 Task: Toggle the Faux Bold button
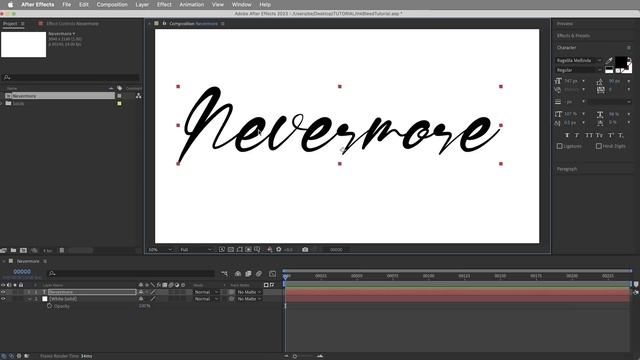pos(567,135)
